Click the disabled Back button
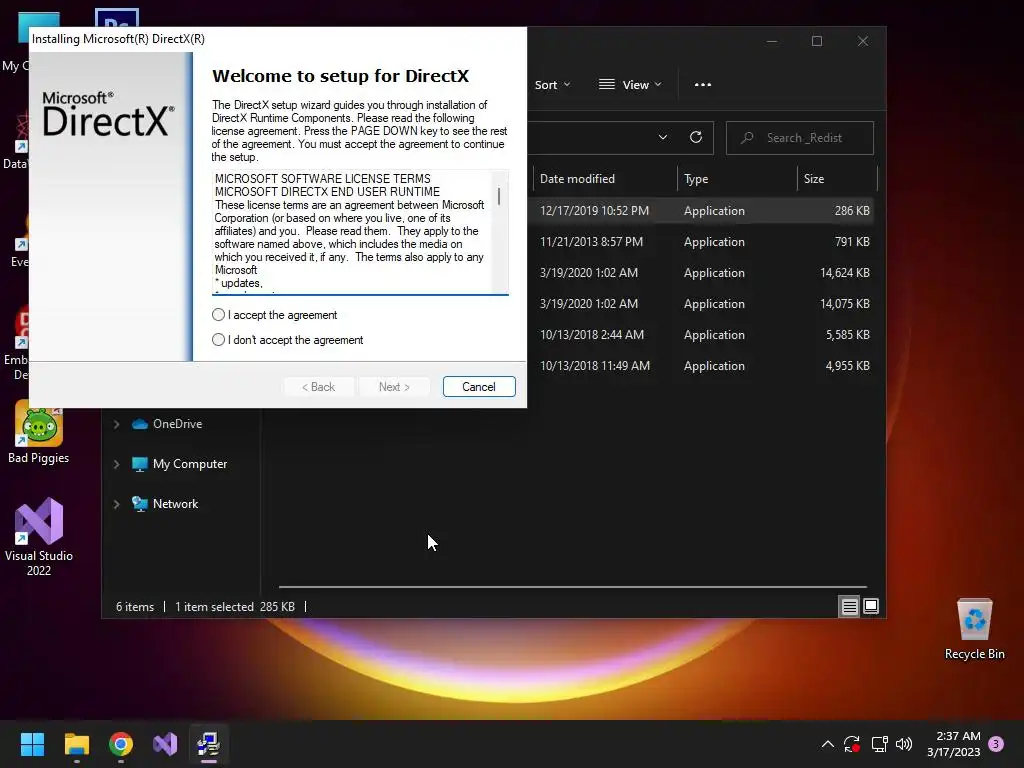The image size is (1024, 768). click(319, 387)
